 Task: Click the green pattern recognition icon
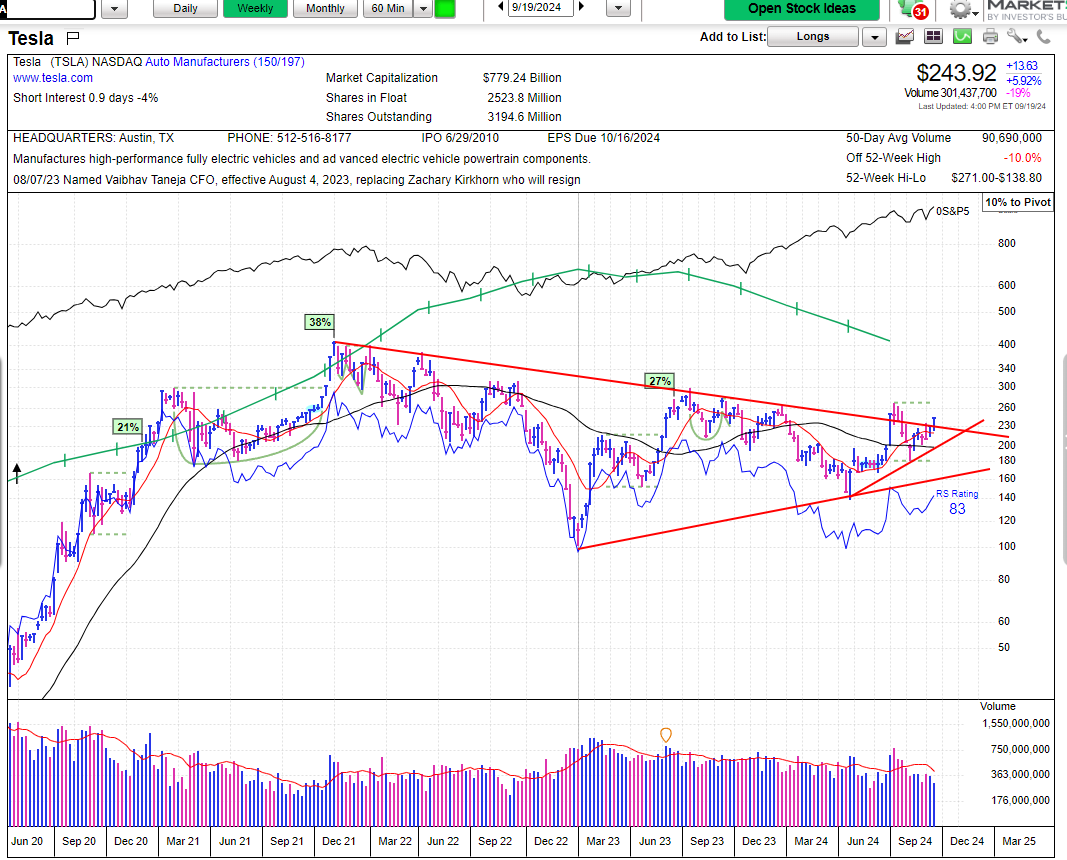[962, 37]
